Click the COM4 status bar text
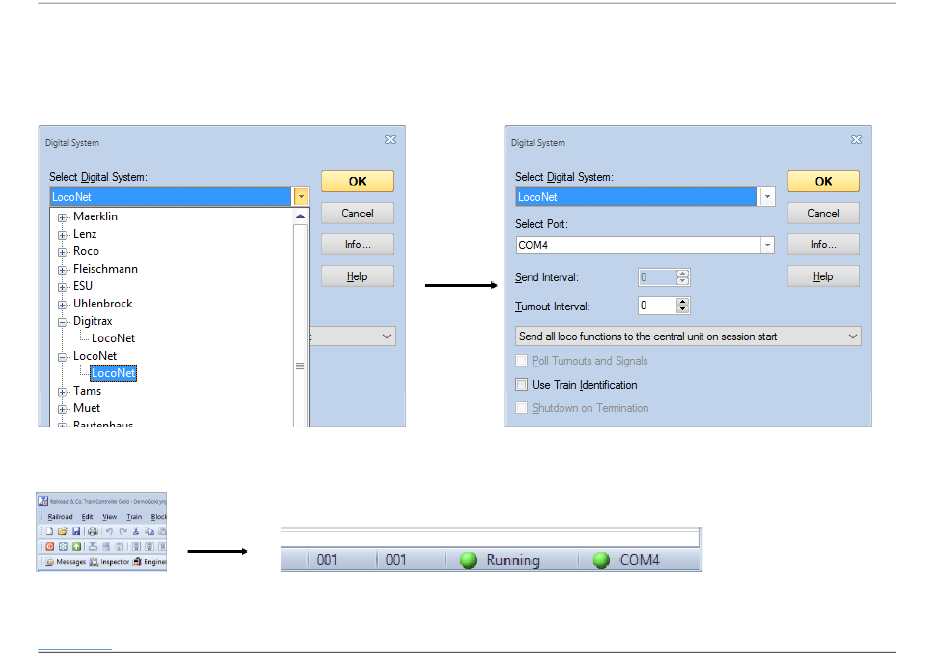The width and height of the screenshot is (950, 655). (639, 560)
